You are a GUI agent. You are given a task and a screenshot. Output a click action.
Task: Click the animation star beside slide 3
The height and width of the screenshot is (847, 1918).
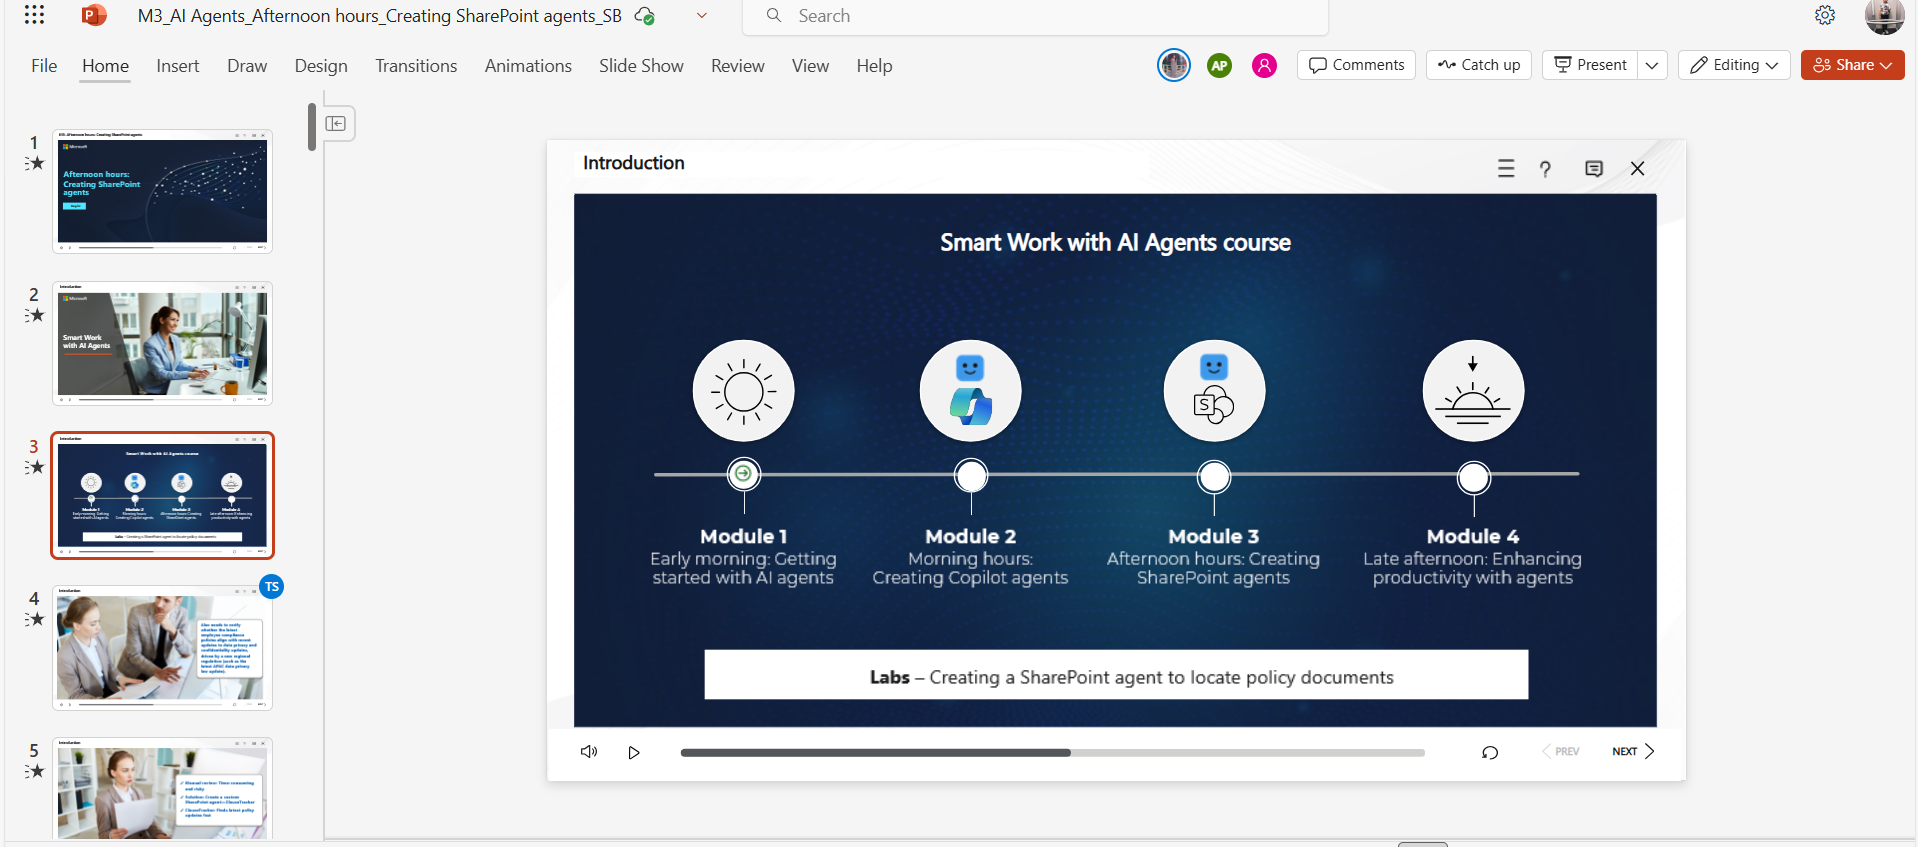click(35, 467)
